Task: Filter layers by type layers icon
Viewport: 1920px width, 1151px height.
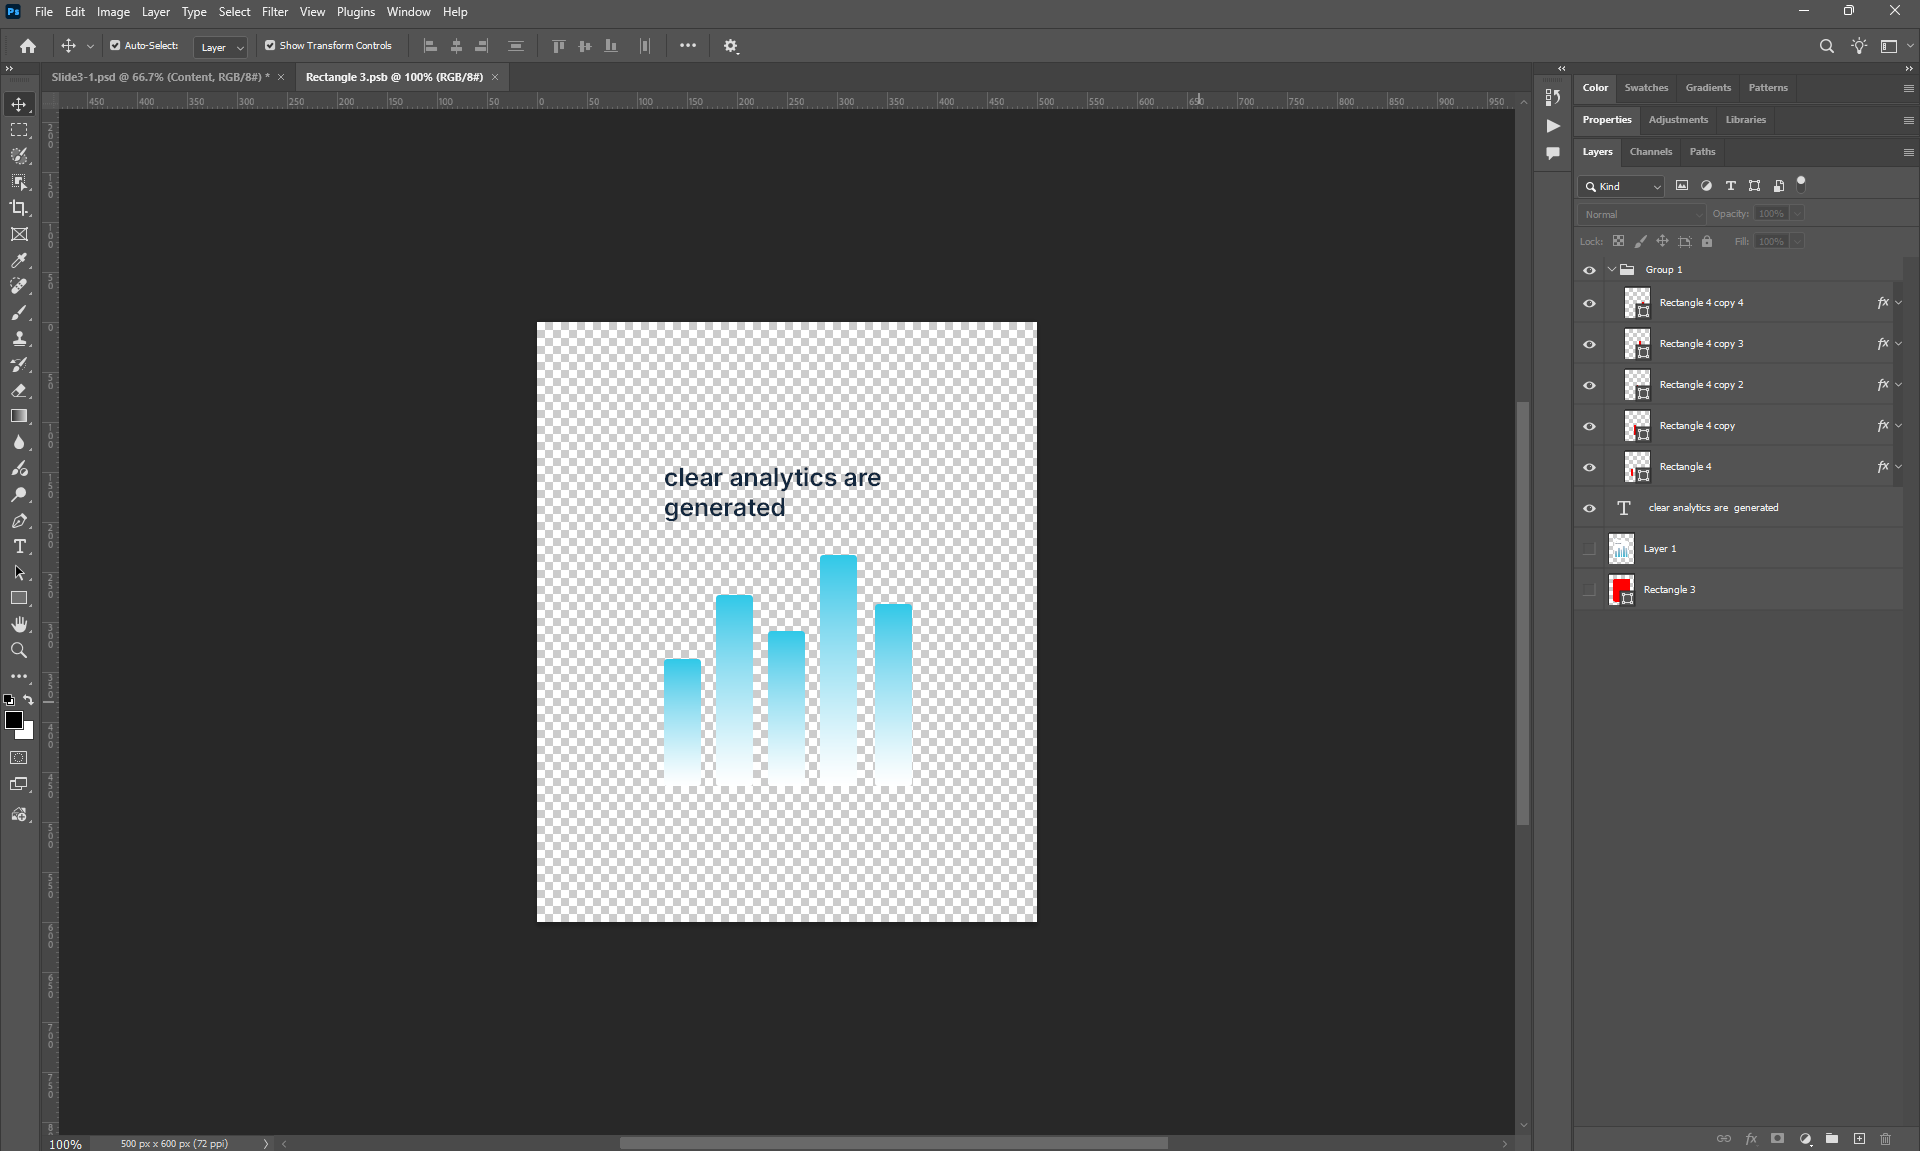Action: point(1730,186)
